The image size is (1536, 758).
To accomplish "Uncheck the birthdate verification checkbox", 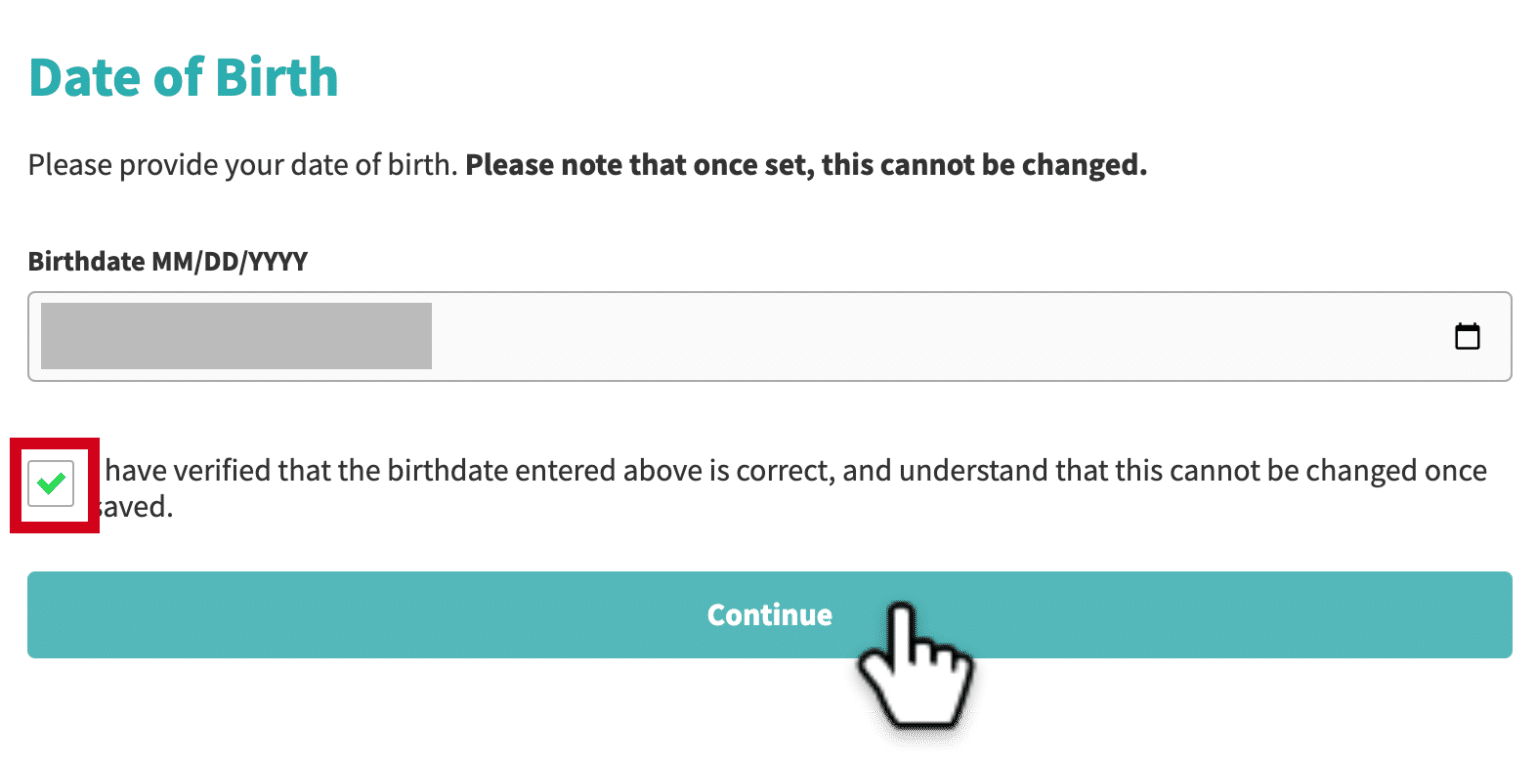I will [51, 484].
